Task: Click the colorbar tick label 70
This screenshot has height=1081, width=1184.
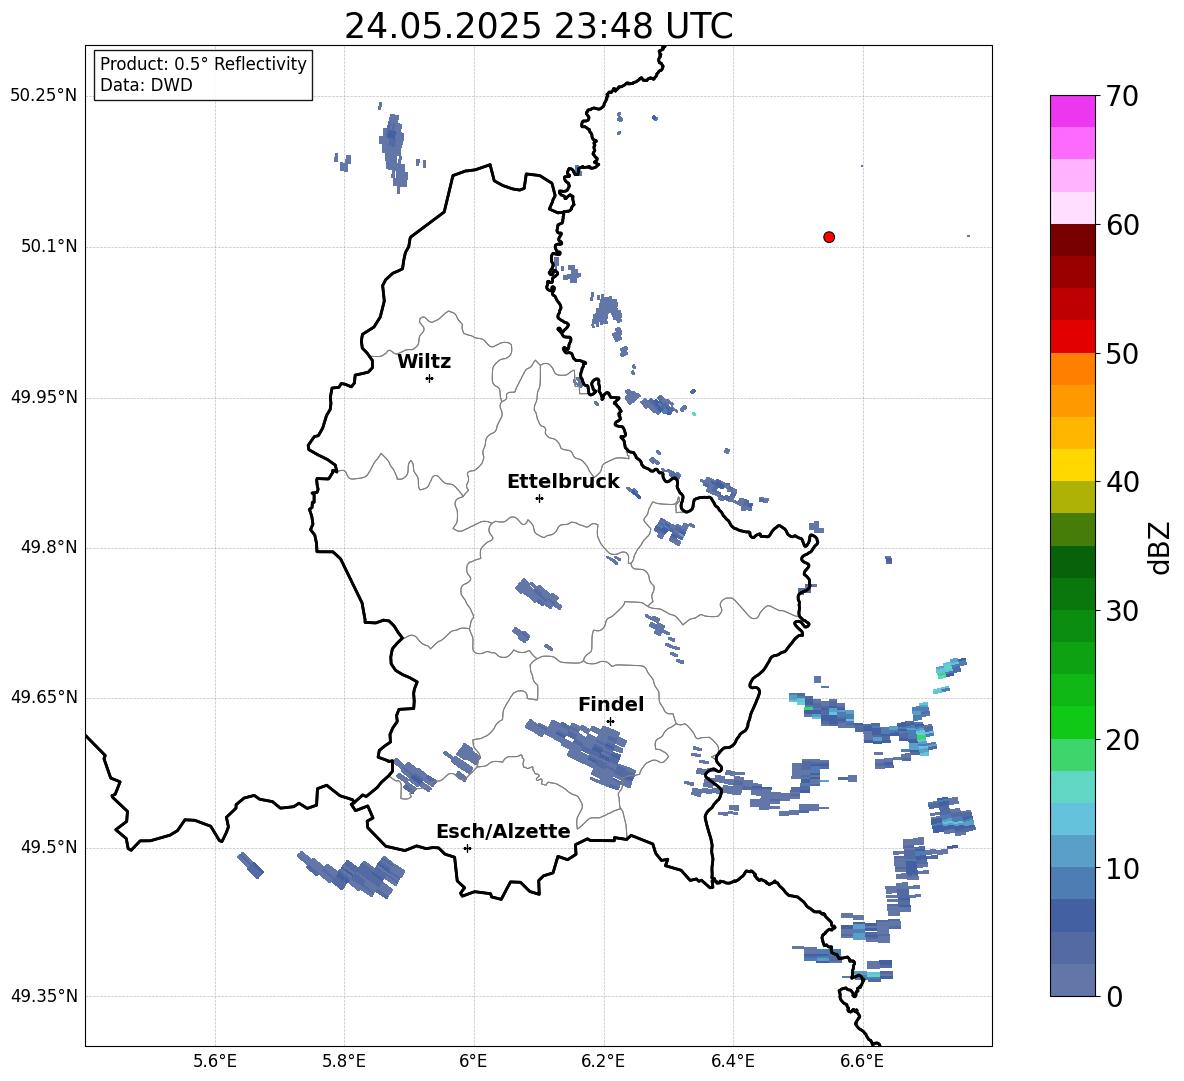Action: pyautogui.click(x=1122, y=96)
